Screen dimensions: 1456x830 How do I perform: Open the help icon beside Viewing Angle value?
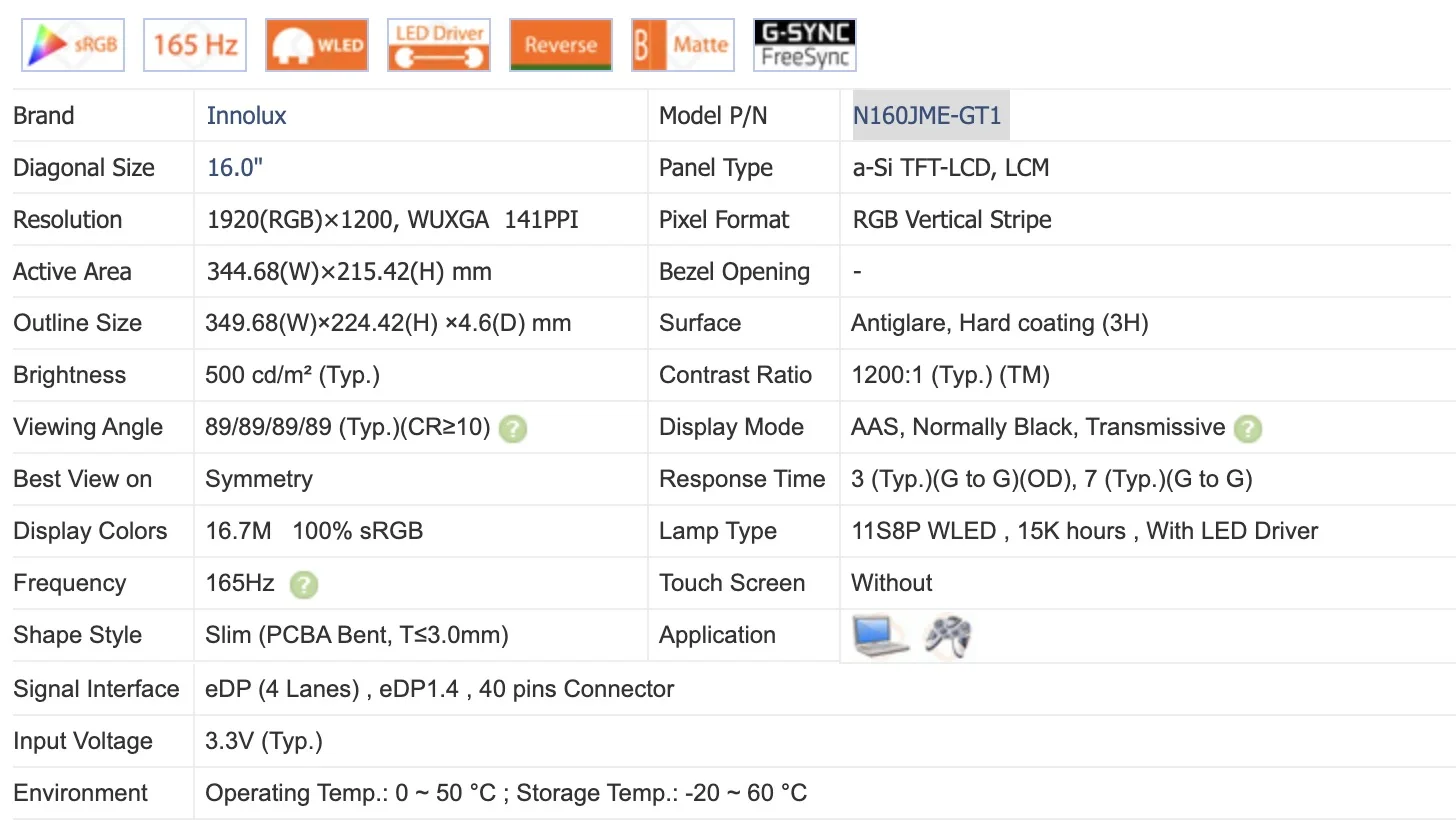512,429
